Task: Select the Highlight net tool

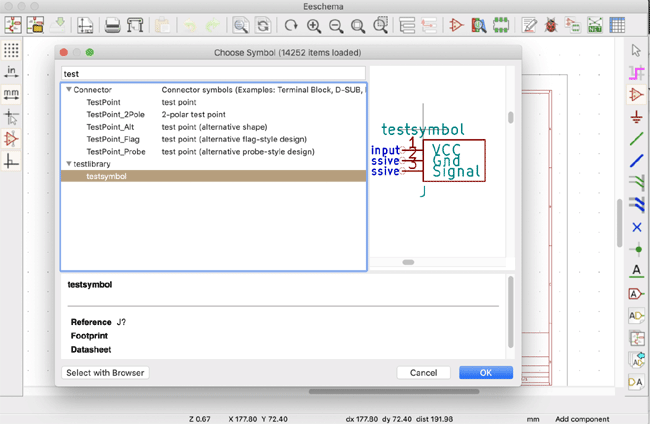Action: (x=636, y=73)
